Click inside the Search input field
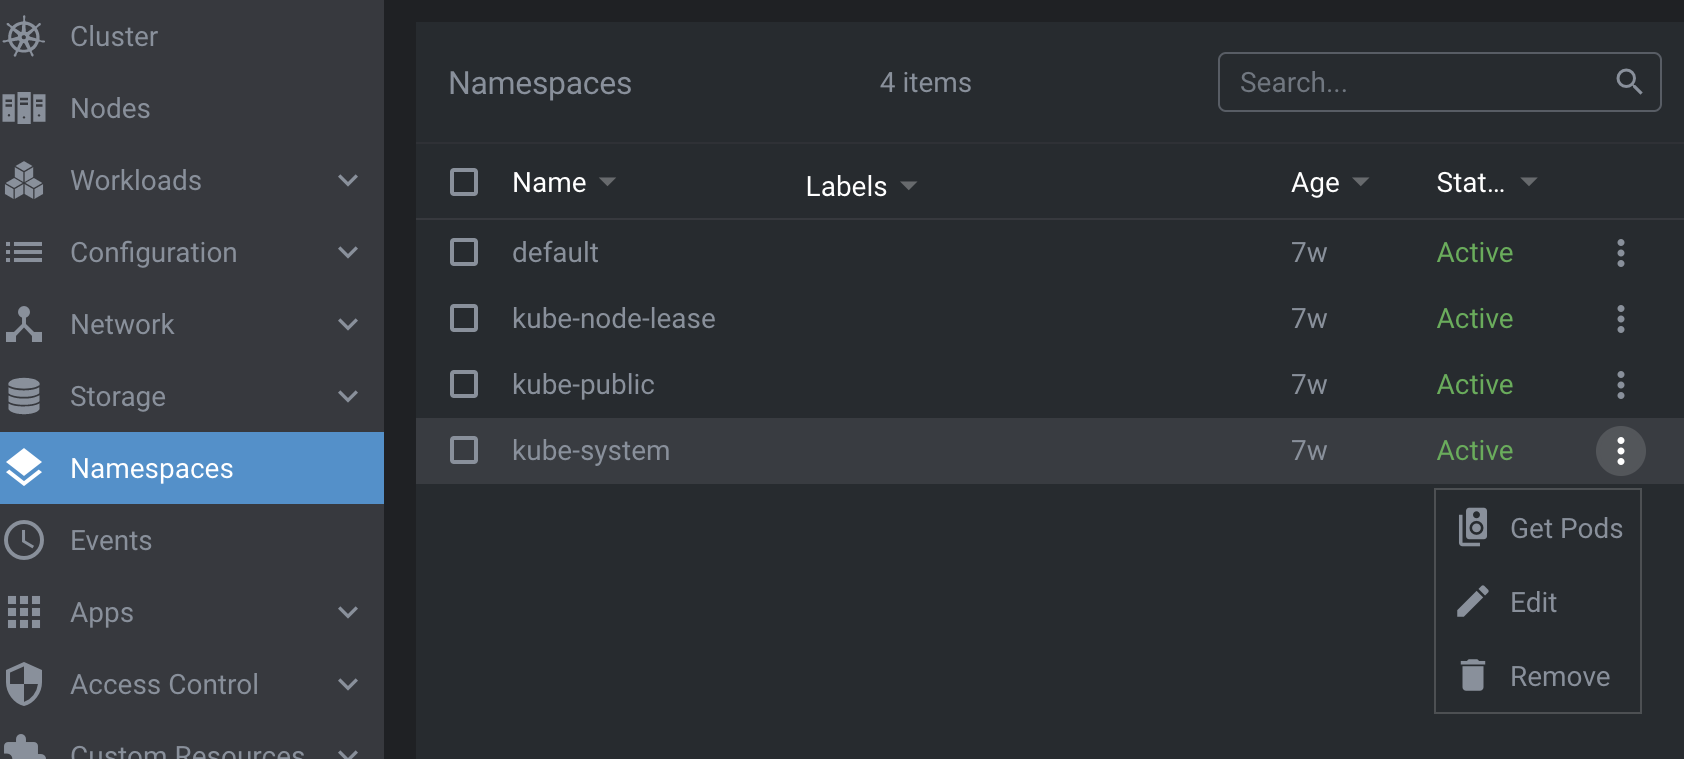Image resolution: width=1684 pixels, height=759 pixels. pos(1400,82)
